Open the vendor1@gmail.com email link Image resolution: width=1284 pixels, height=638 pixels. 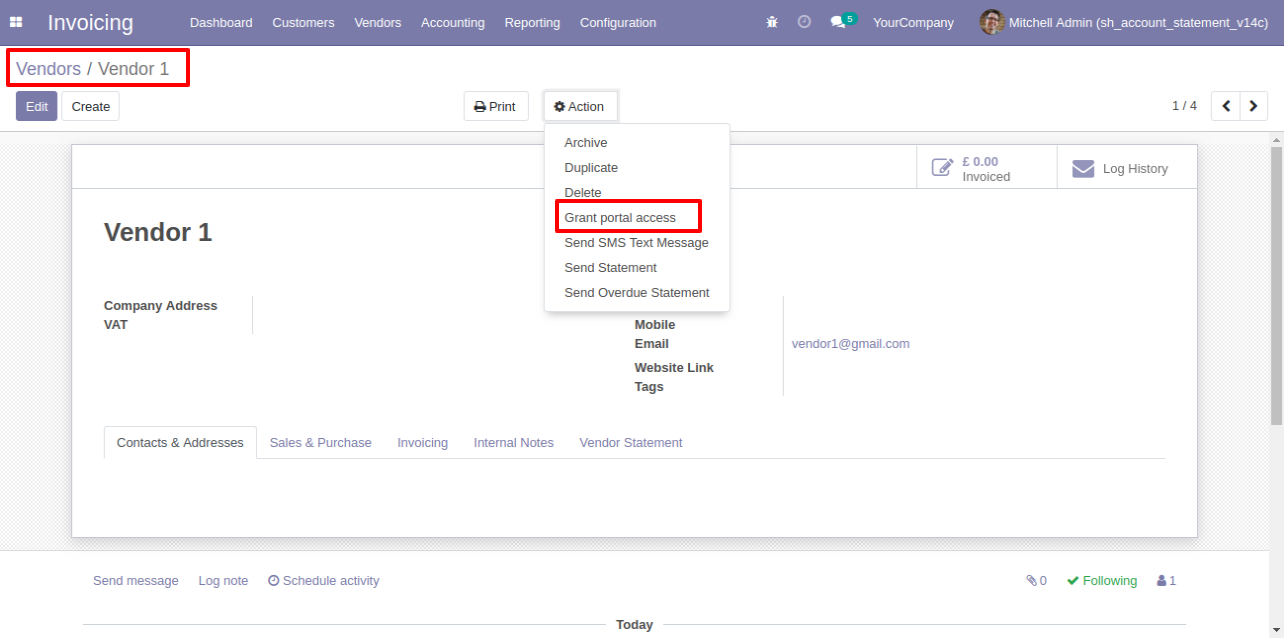(850, 344)
